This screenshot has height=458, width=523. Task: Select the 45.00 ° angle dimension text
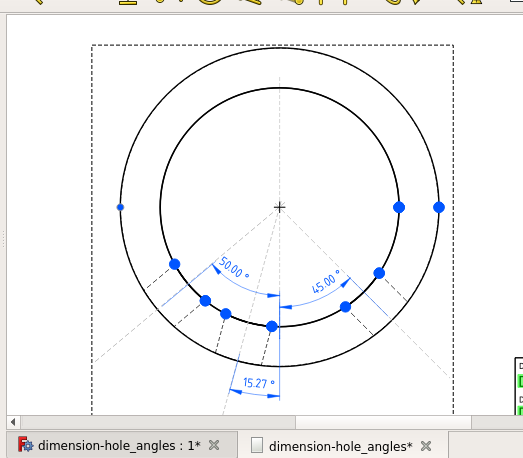(x=326, y=282)
